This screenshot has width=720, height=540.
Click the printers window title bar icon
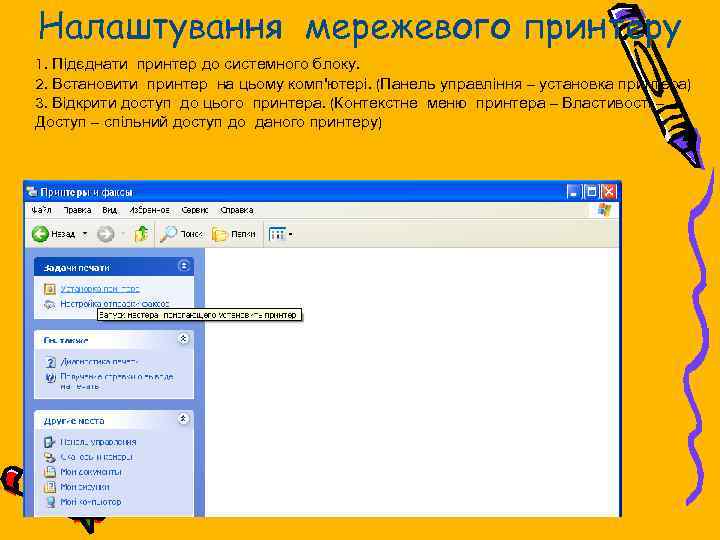pyautogui.click(x=32, y=191)
